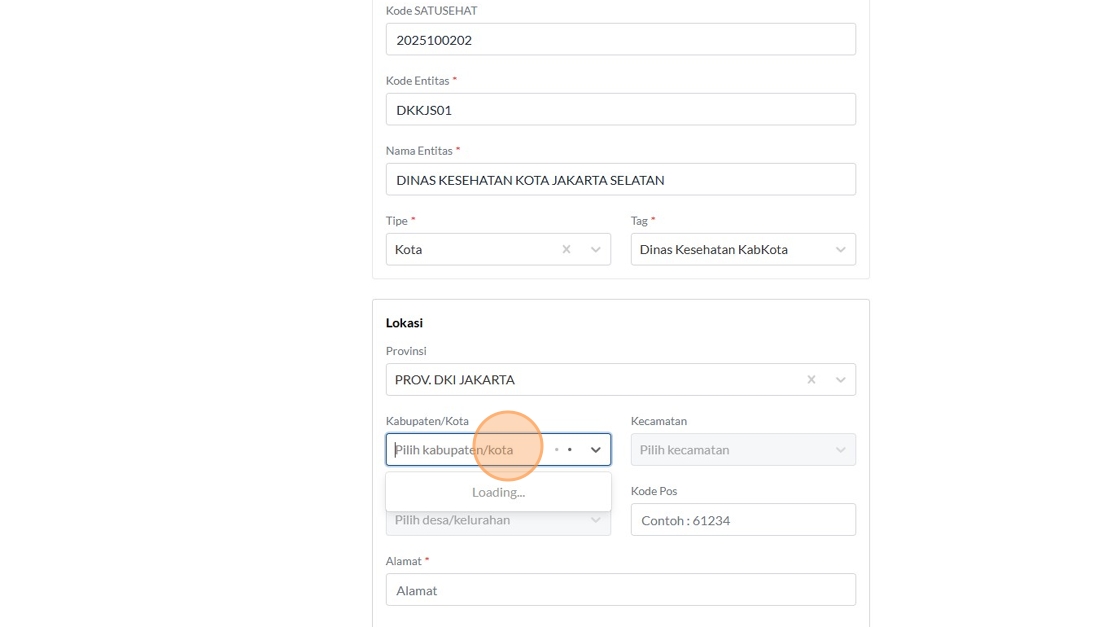Image resolution: width=1120 pixels, height=627 pixels.
Task: Click the Loading... item in dropdown list
Action: (498, 492)
